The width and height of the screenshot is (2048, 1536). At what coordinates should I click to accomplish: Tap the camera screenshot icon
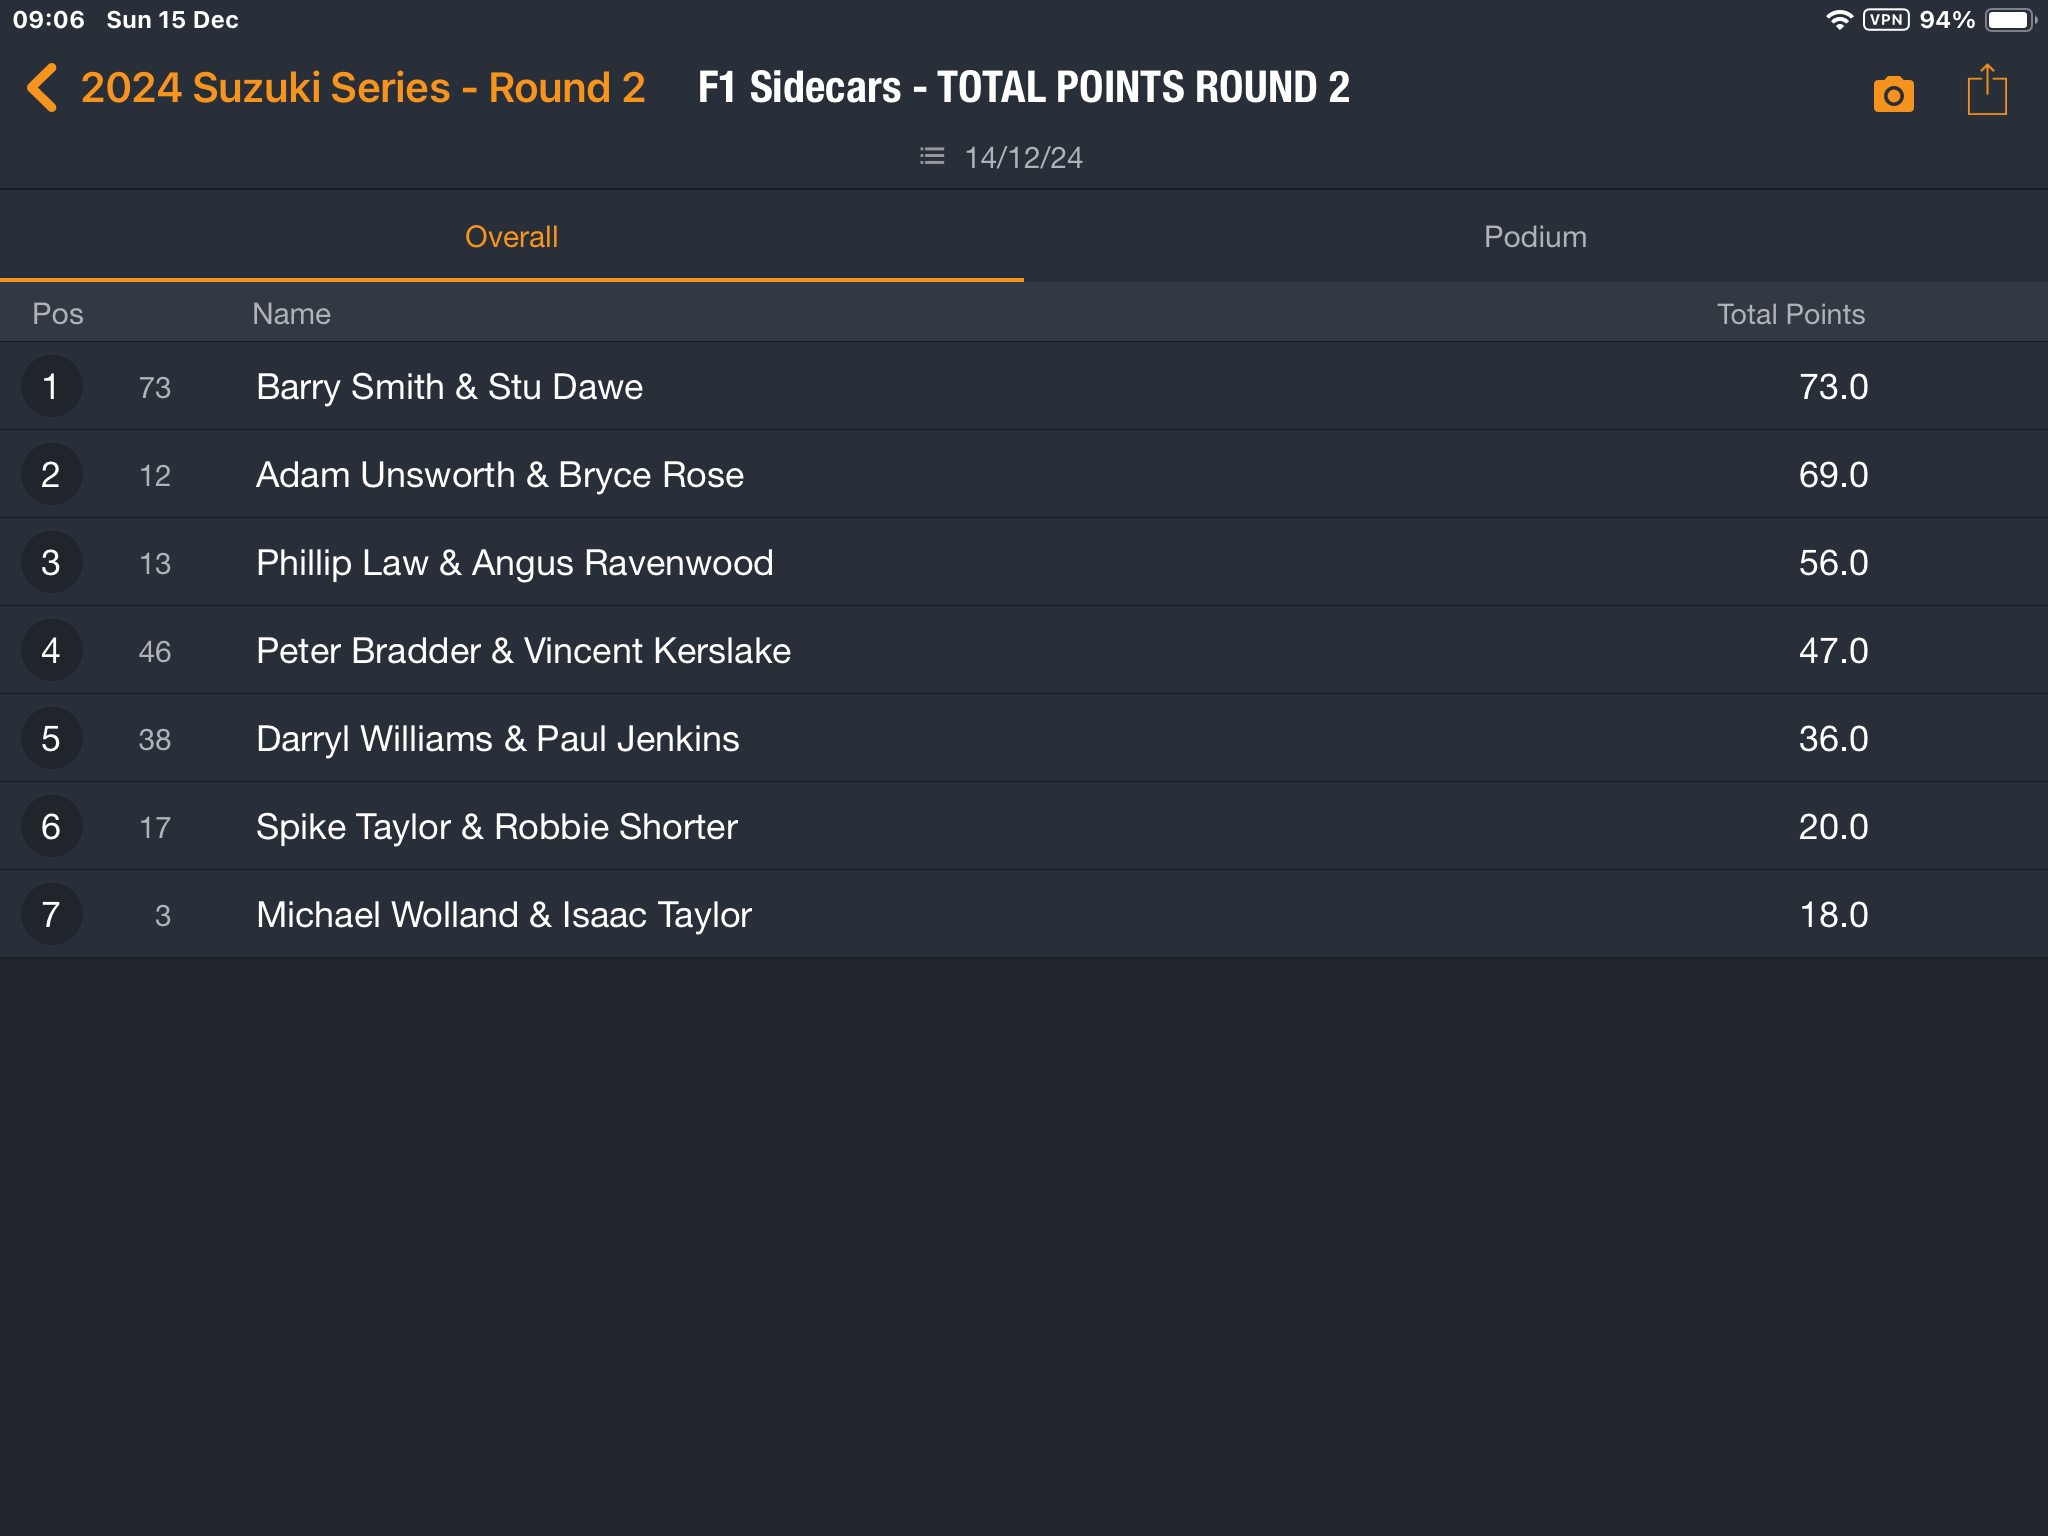[1893, 94]
